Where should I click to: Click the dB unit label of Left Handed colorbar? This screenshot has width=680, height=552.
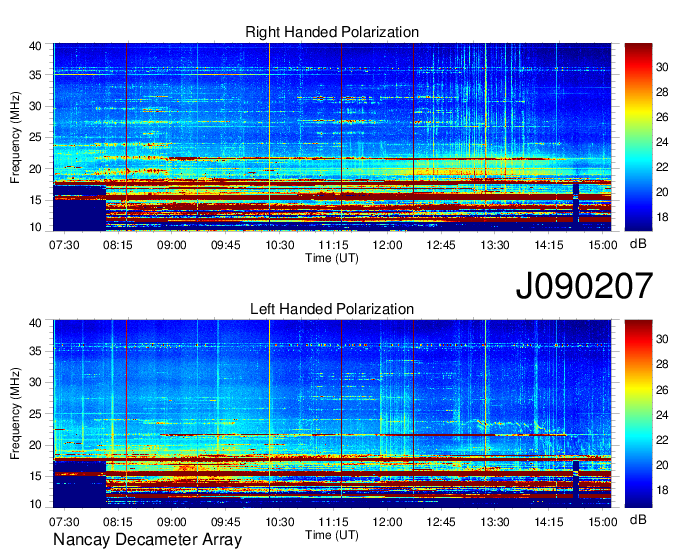coord(638,520)
